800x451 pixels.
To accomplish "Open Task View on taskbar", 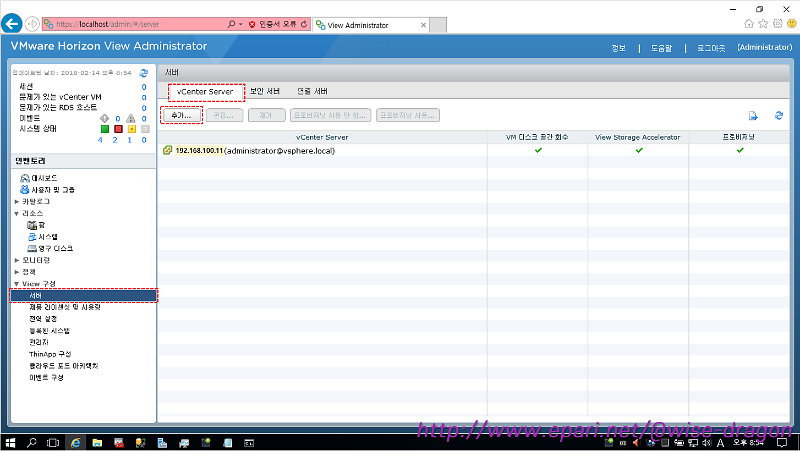I will [x=53, y=443].
